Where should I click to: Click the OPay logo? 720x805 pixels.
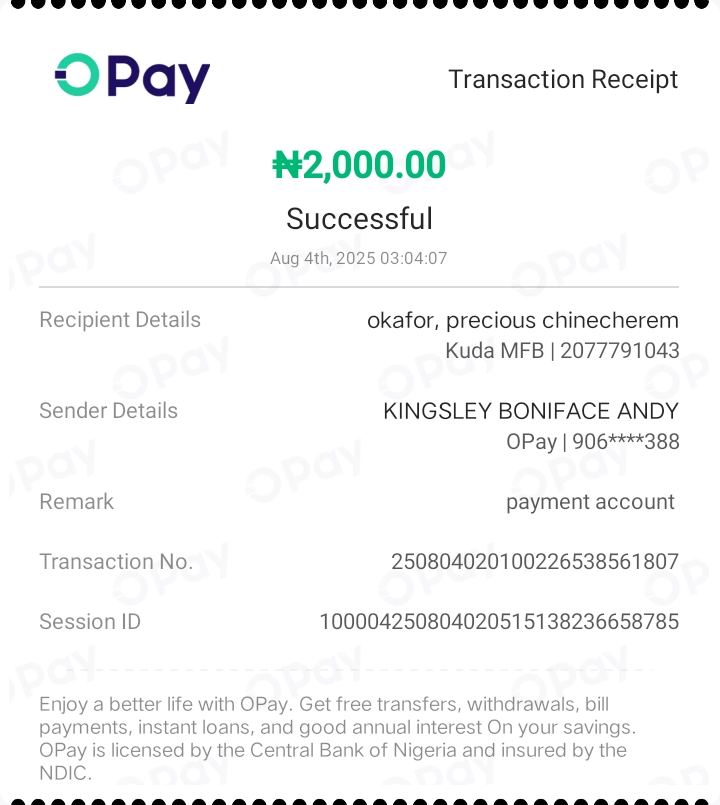tap(132, 77)
